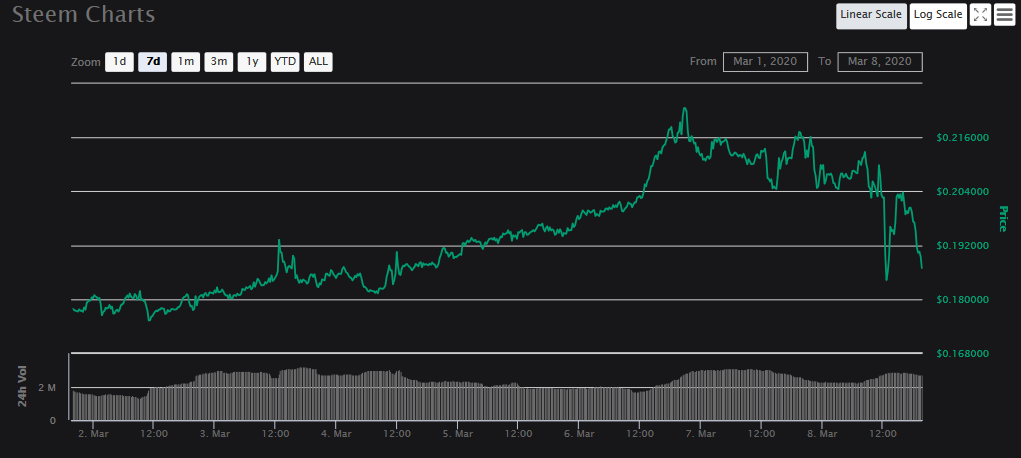Image resolution: width=1021 pixels, height=458 pixels.
Task: Click the 6. Mar date label
Action: click(x=578, y=433)
